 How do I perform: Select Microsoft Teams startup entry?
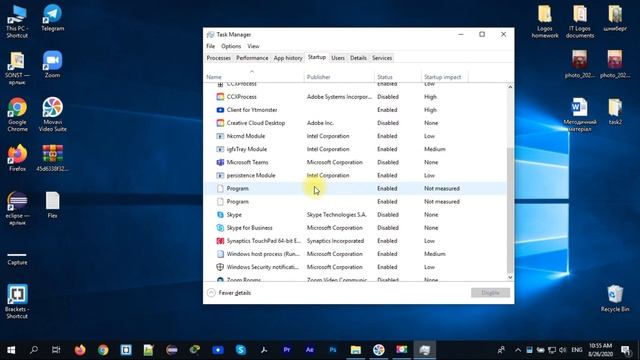point(355,162)
